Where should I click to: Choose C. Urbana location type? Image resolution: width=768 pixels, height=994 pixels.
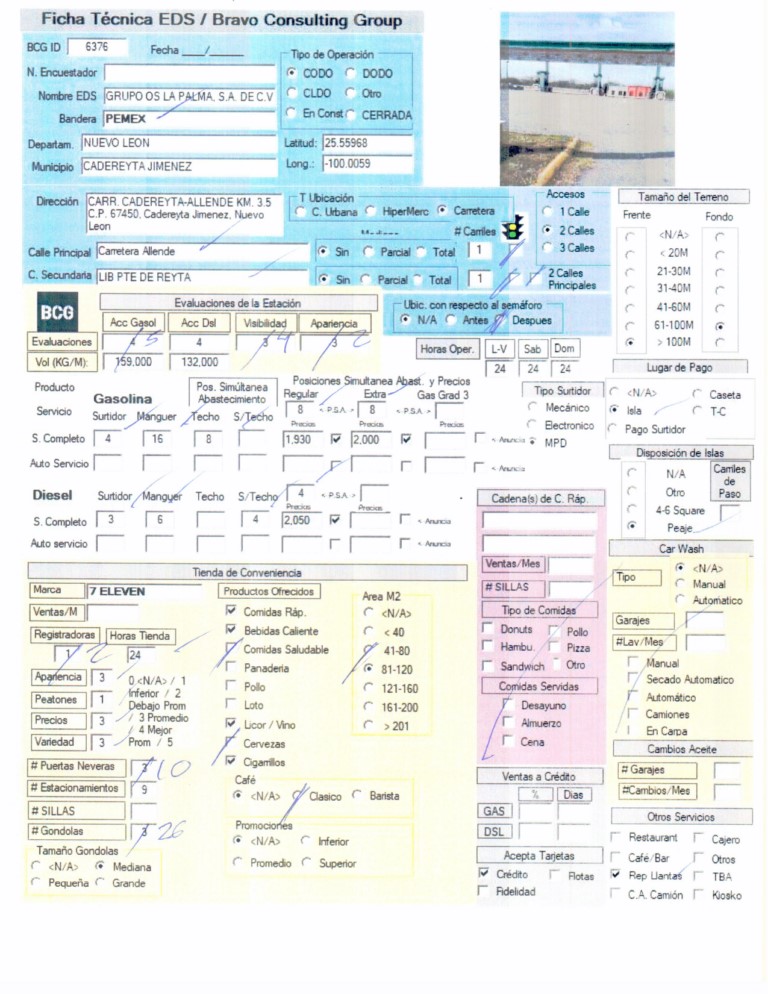[301, 212]
